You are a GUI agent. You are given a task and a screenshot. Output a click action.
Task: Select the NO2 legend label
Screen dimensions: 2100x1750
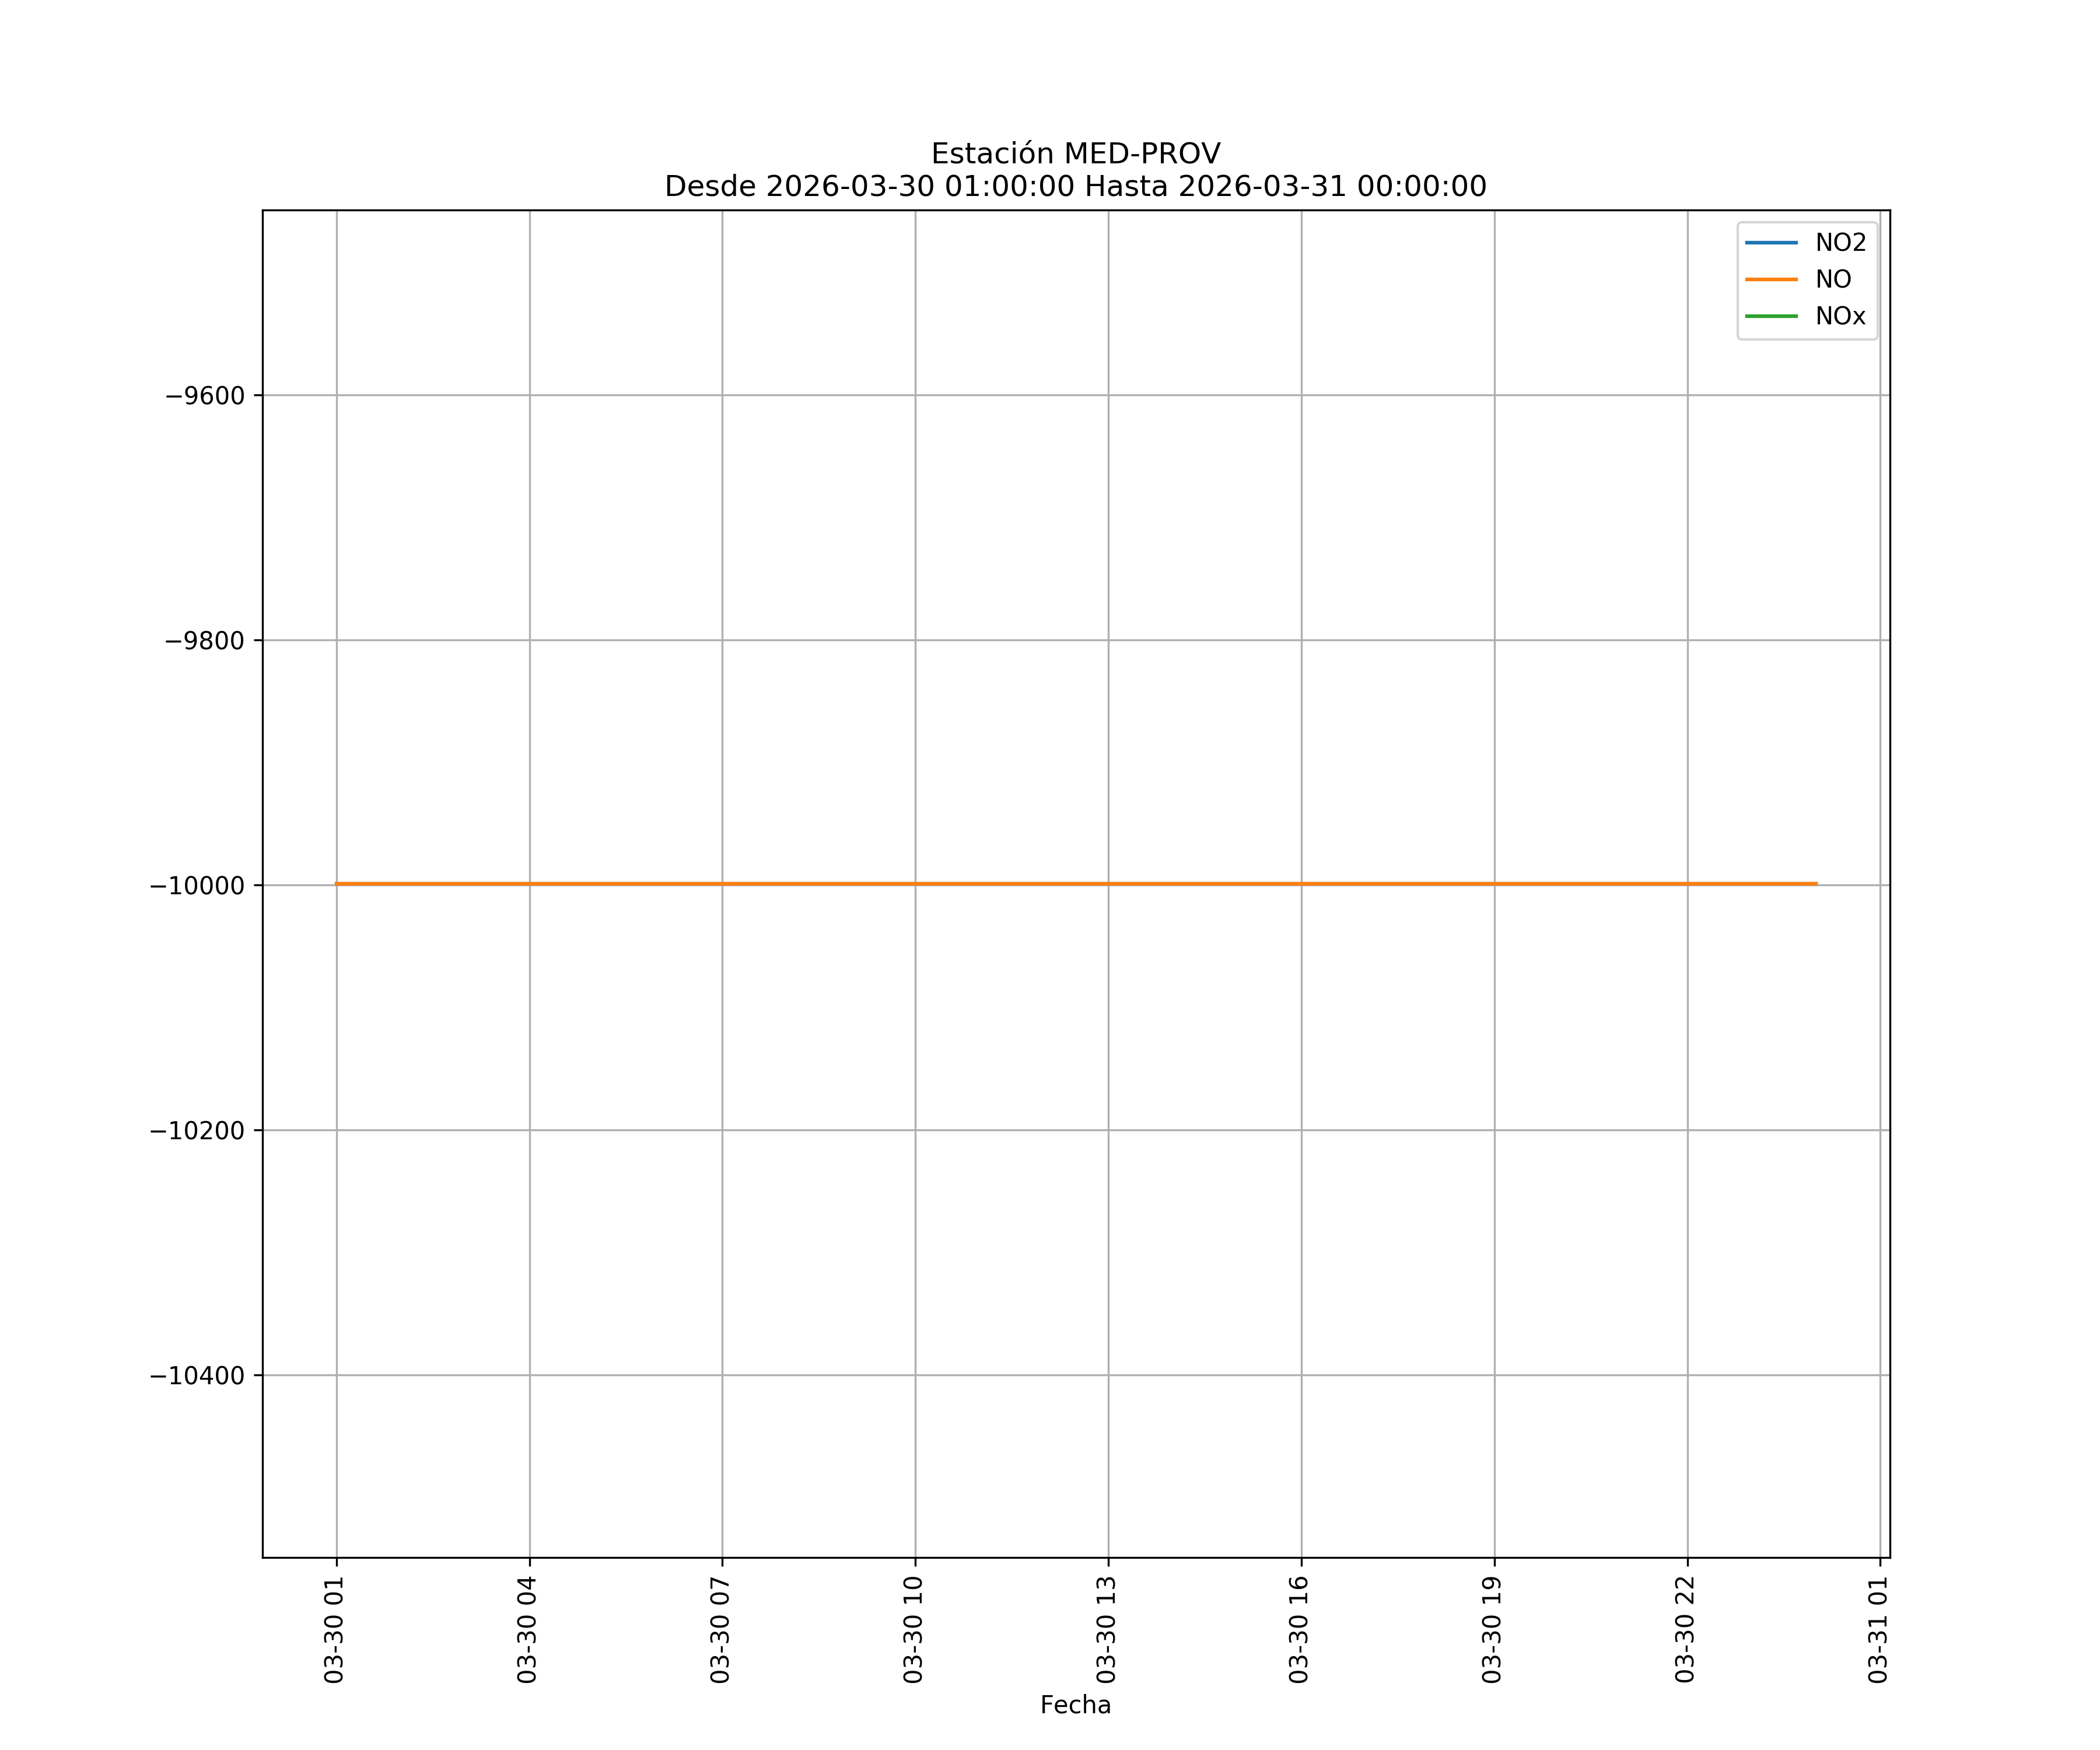point(1840,243)
